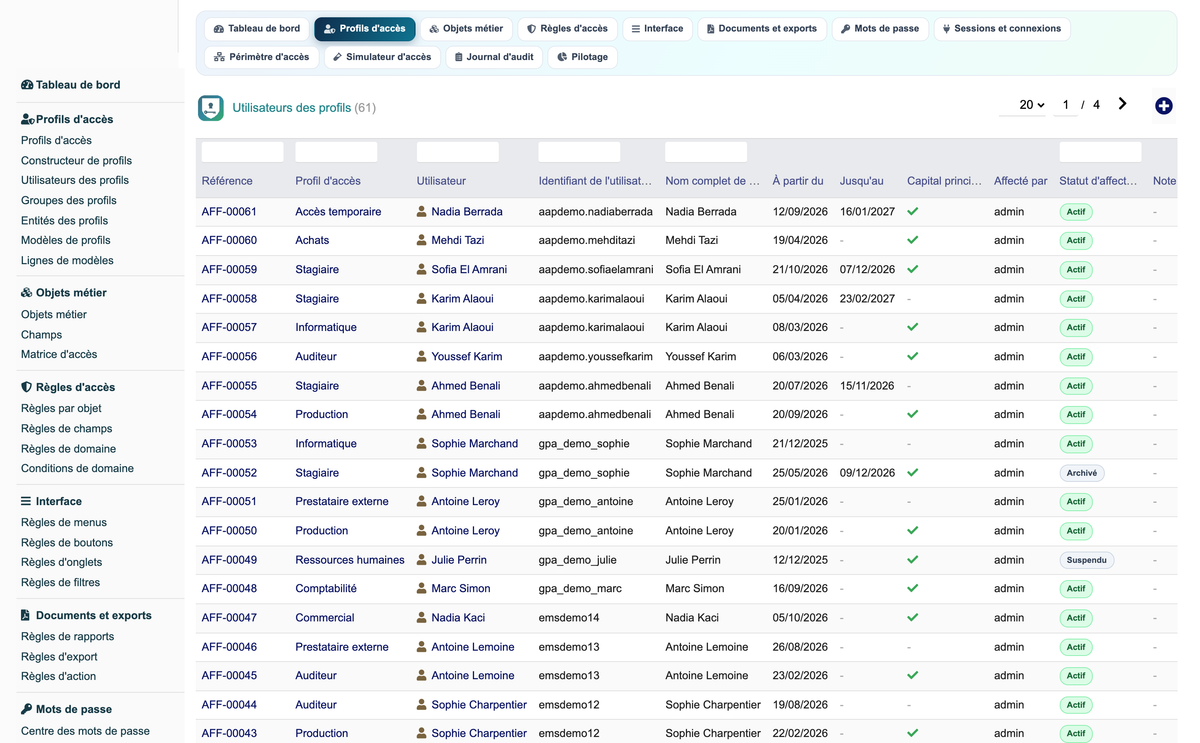Open profile link Accès temporaire

click(x=338, y=212)
